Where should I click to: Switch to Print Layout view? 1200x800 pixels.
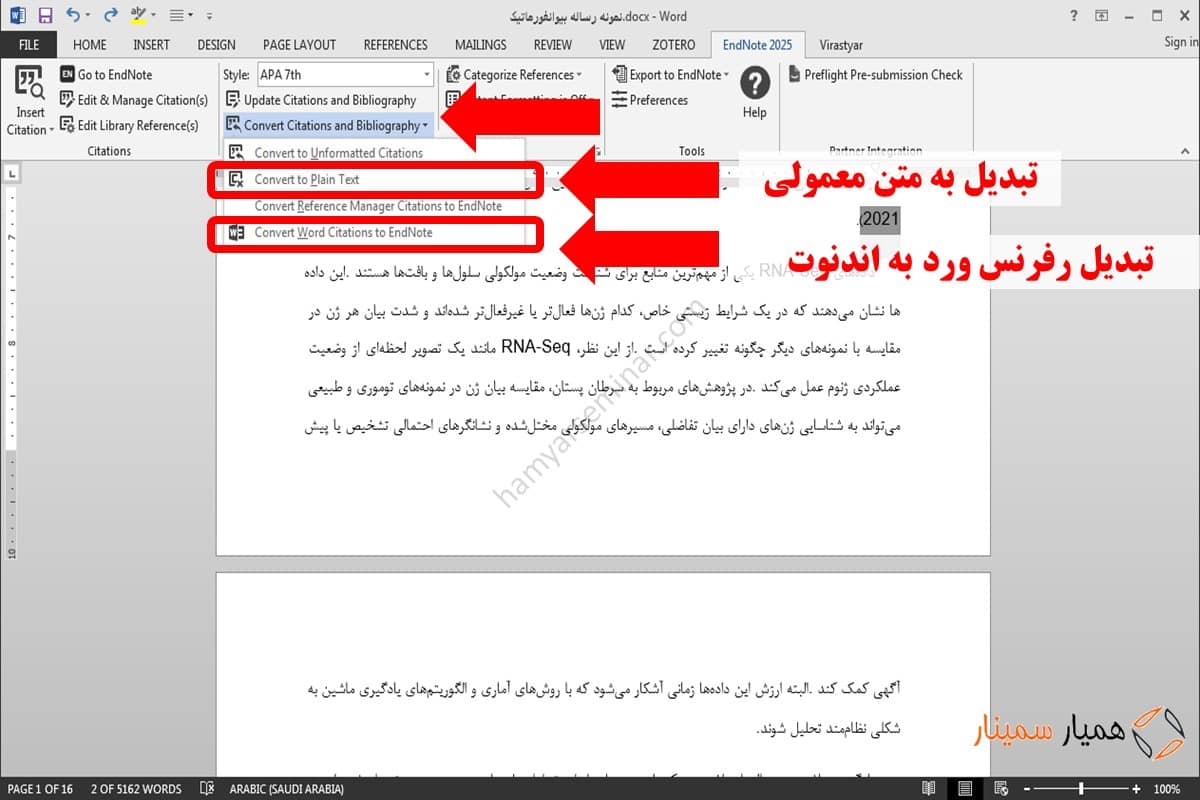(x=963, y=789)
